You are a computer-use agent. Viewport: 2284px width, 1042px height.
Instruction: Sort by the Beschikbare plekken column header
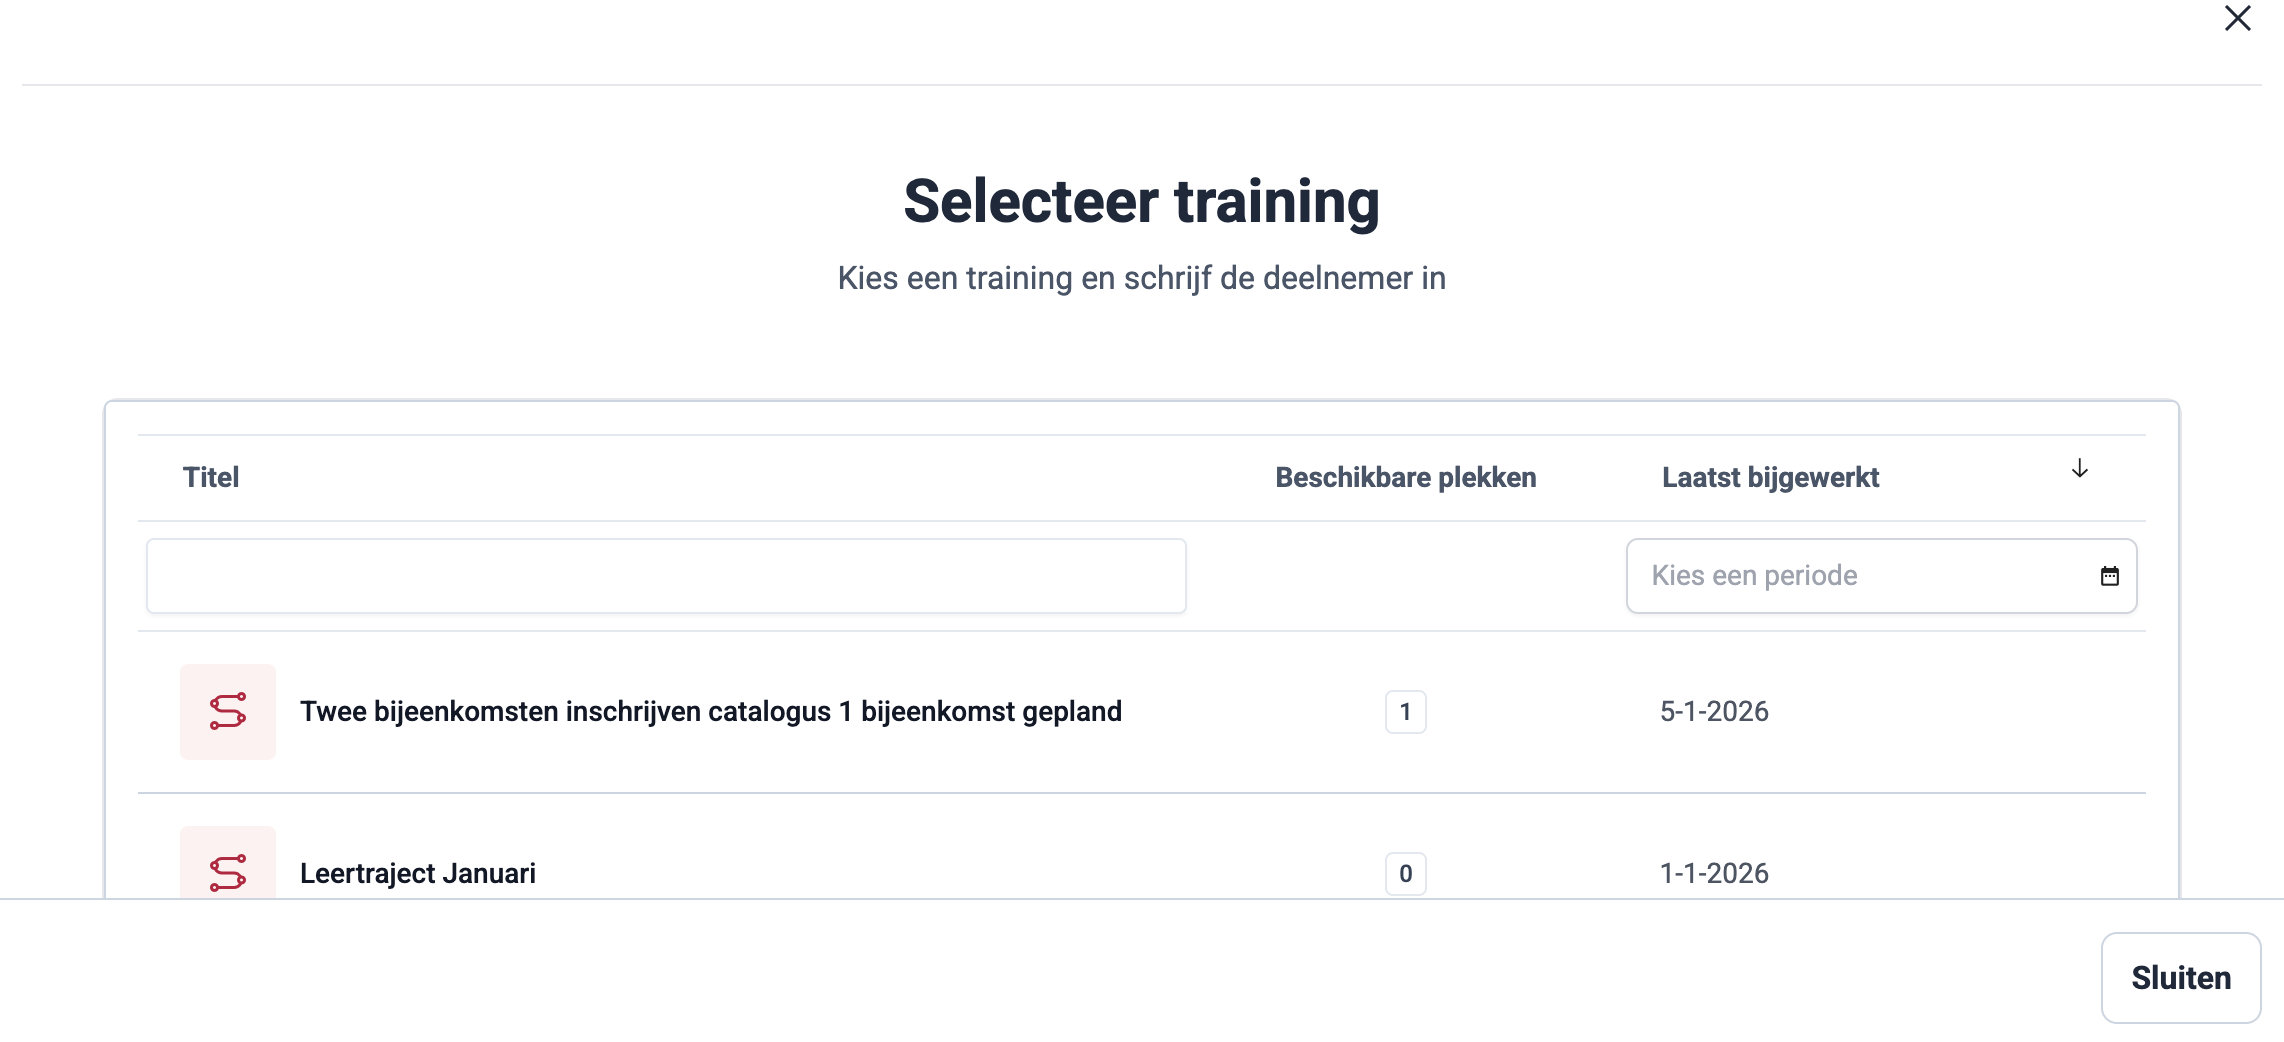click(1405, 478)
